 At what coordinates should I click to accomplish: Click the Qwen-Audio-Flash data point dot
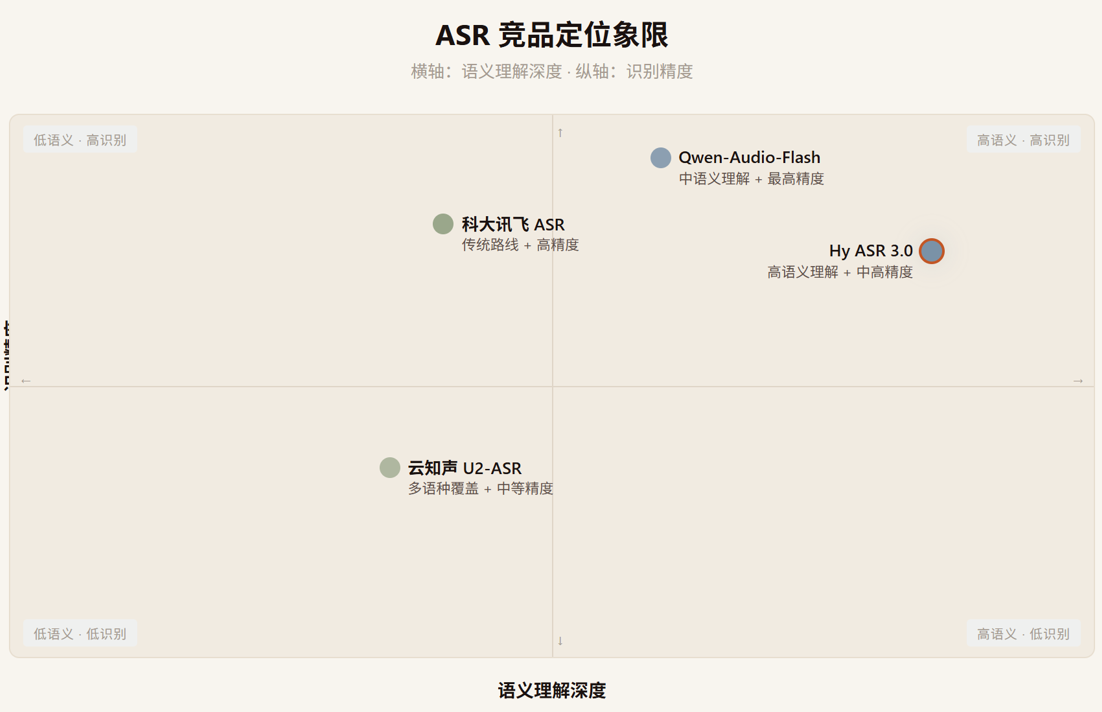click(661, 157)
